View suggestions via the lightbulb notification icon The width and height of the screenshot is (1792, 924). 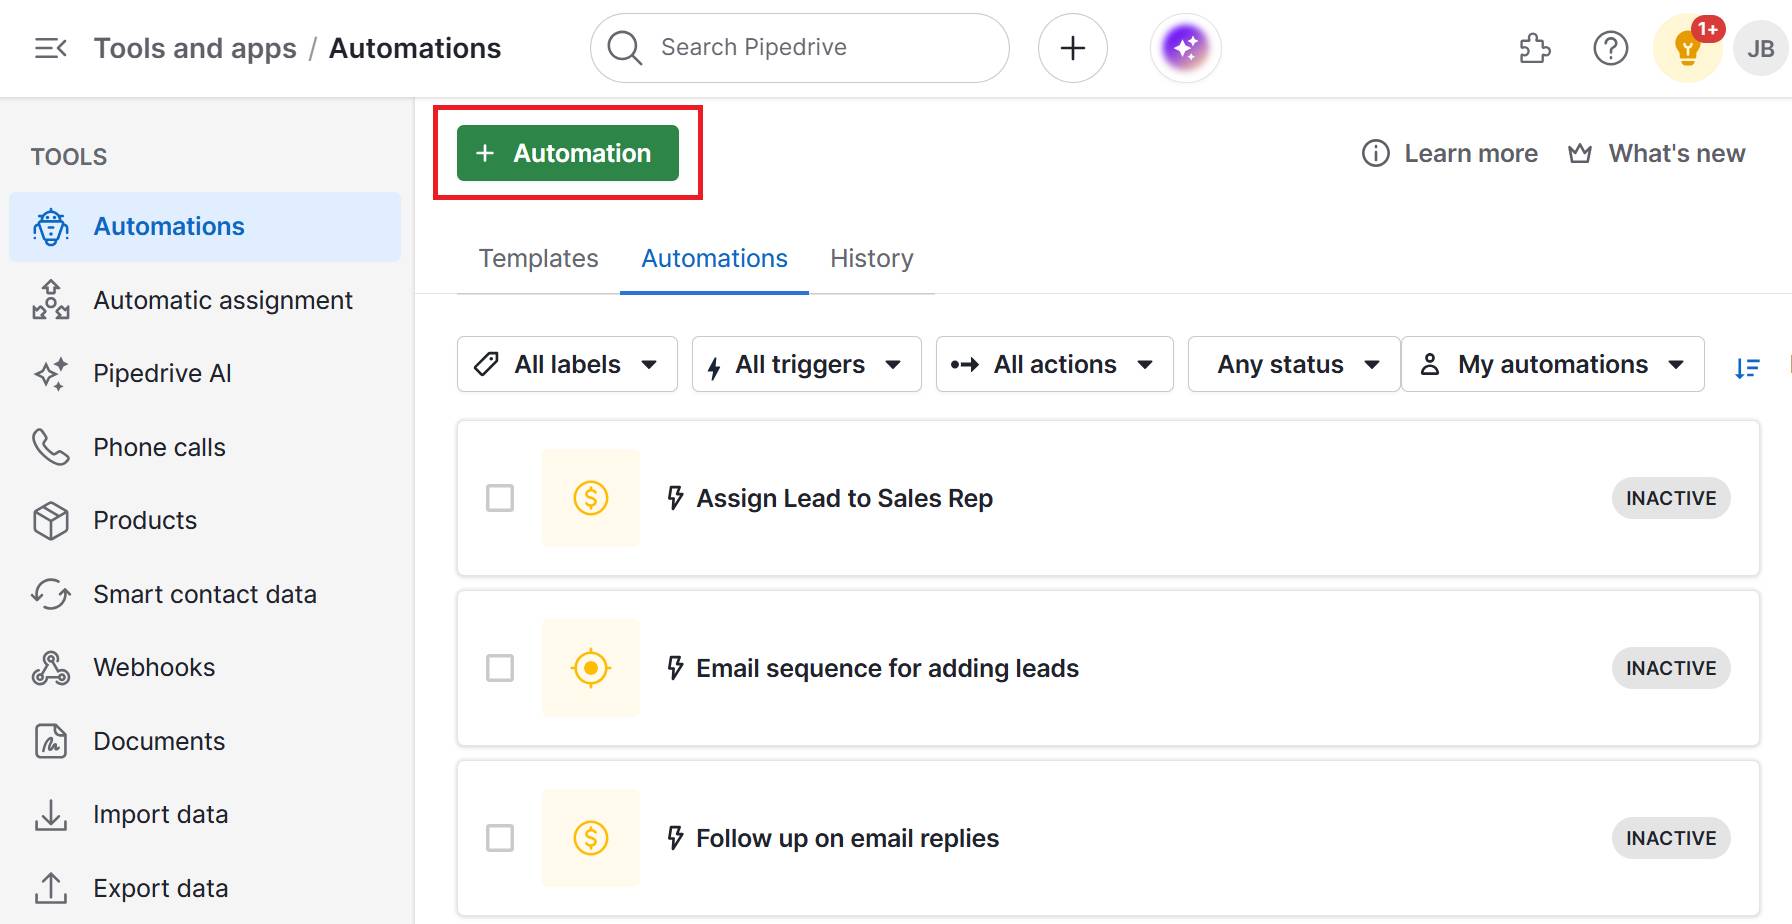coord(1685,48)
